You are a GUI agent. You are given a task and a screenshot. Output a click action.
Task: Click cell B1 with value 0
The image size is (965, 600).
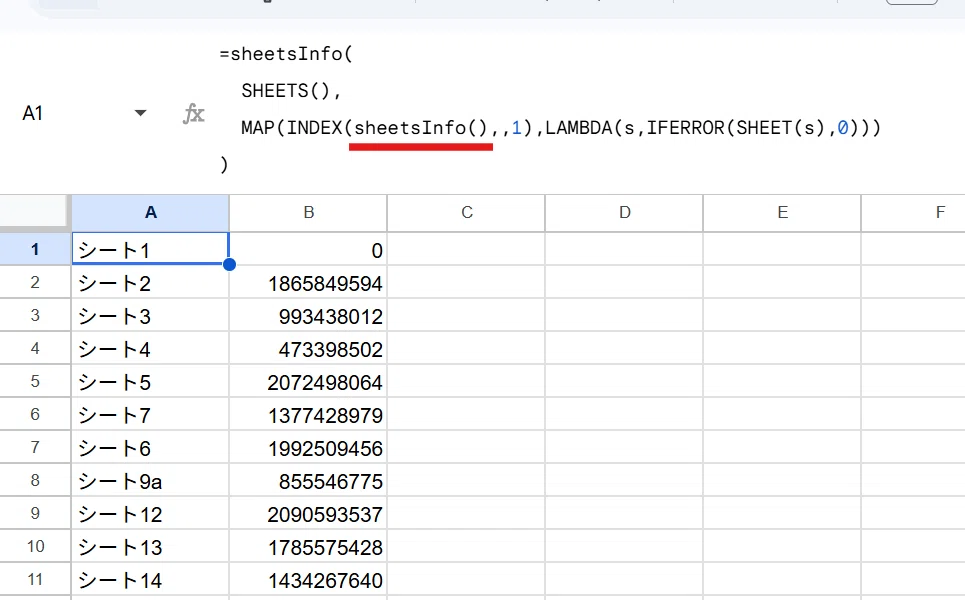[x=308, y=249]
